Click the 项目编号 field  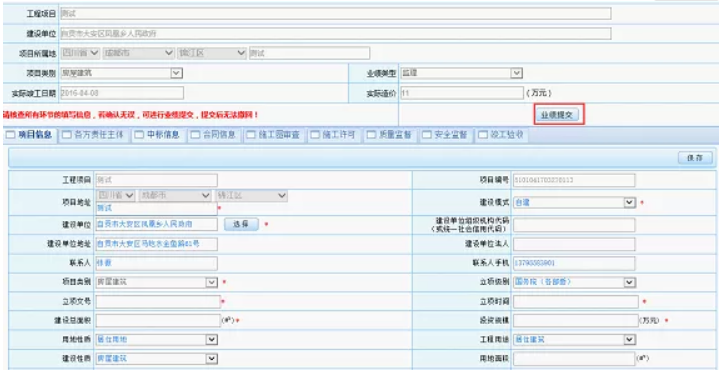pyautogui.click(x=574, y=180)
